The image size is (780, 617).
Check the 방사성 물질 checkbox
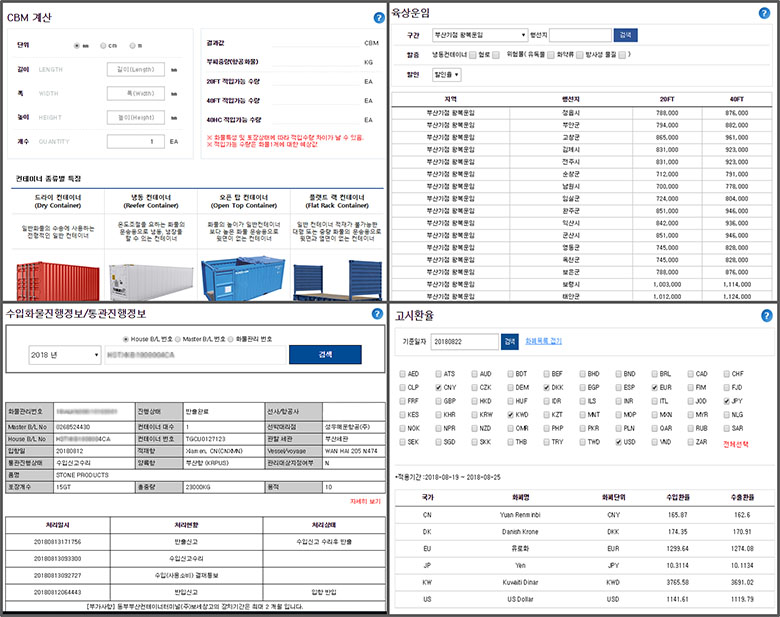point(622,55)
